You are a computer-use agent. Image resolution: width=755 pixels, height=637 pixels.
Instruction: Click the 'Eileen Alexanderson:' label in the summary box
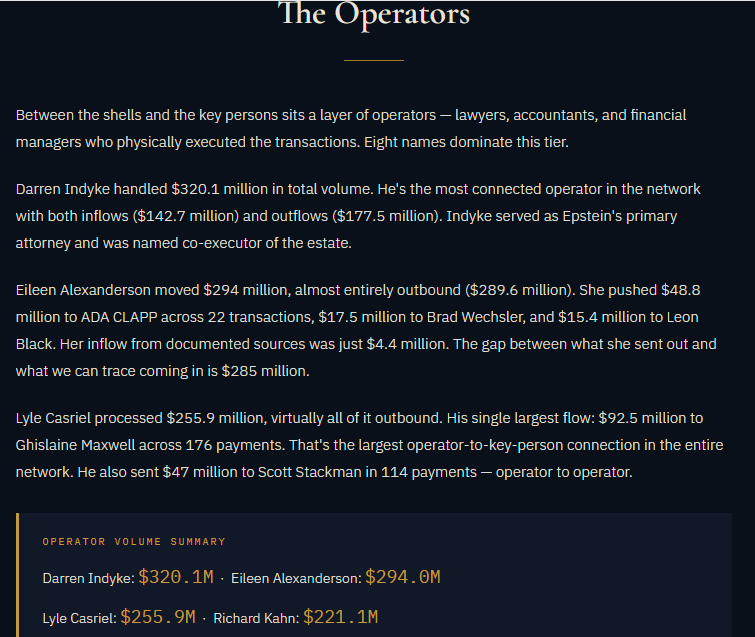click(296, 578)
